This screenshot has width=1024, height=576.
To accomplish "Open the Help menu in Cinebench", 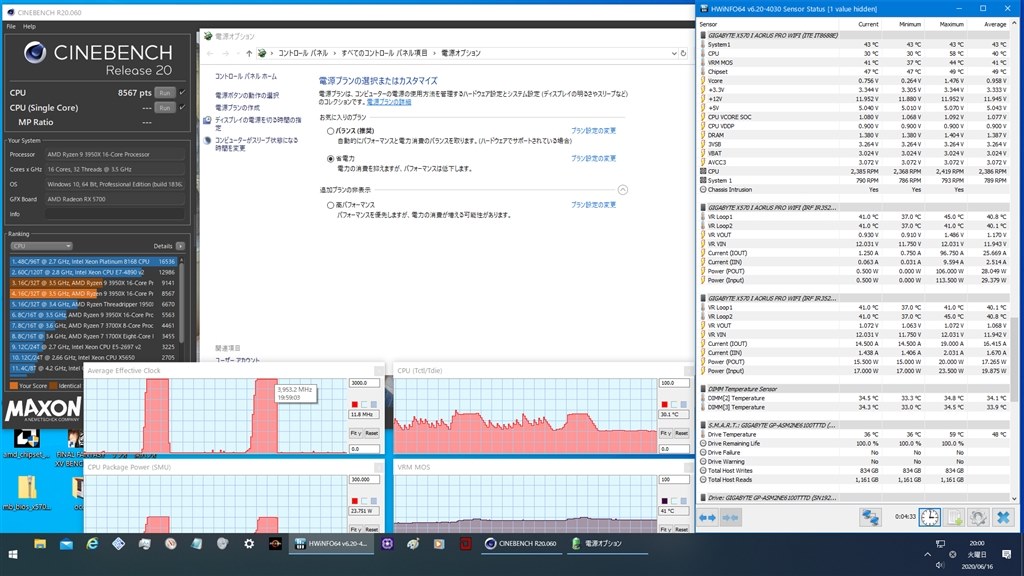I will click(29, 27).
